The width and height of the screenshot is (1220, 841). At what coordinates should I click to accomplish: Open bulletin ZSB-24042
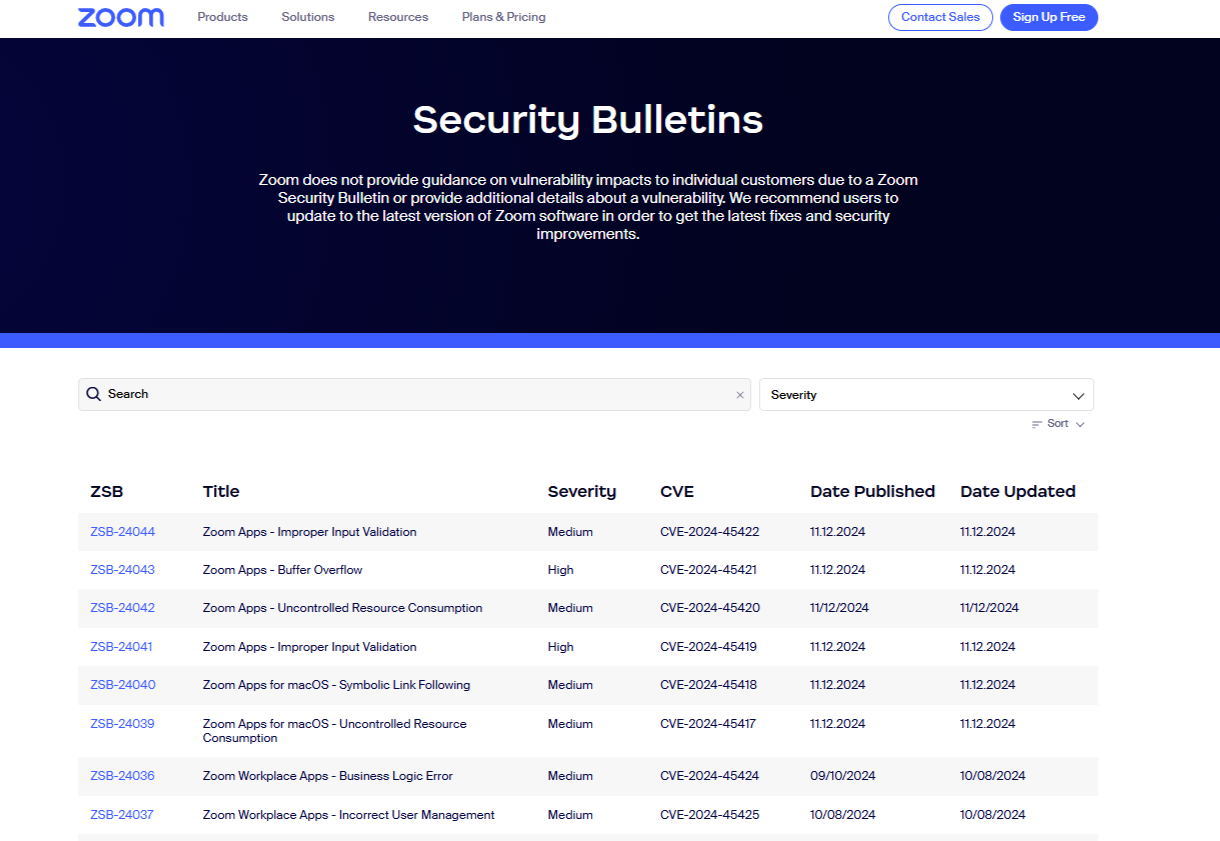tap(123, 608)
